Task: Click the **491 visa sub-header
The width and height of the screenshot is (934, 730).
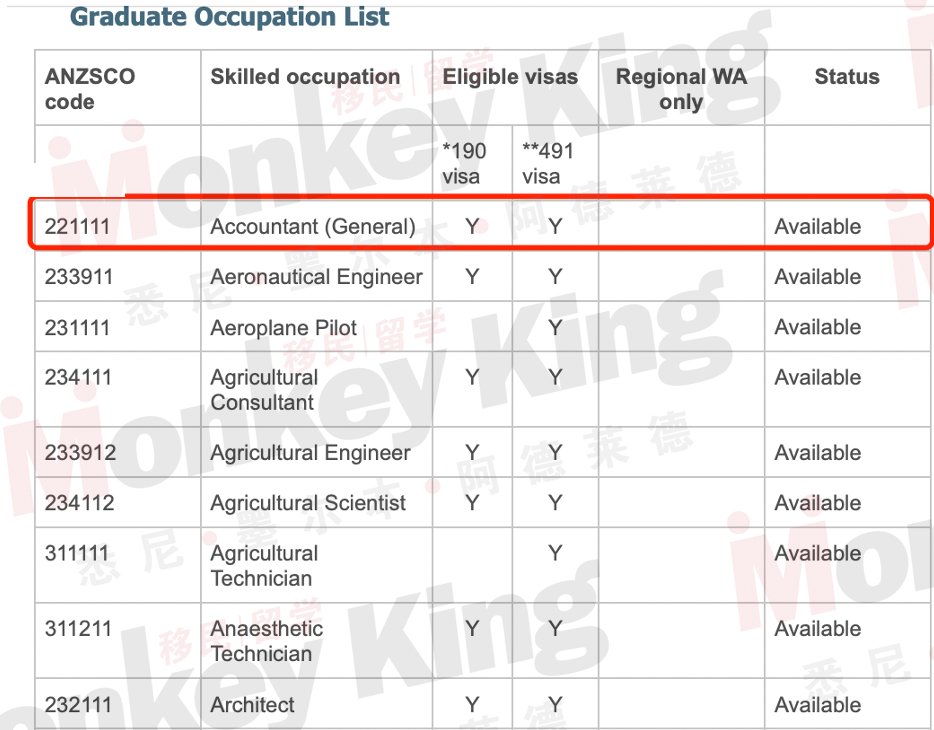Action: click(x=547, y=164)
